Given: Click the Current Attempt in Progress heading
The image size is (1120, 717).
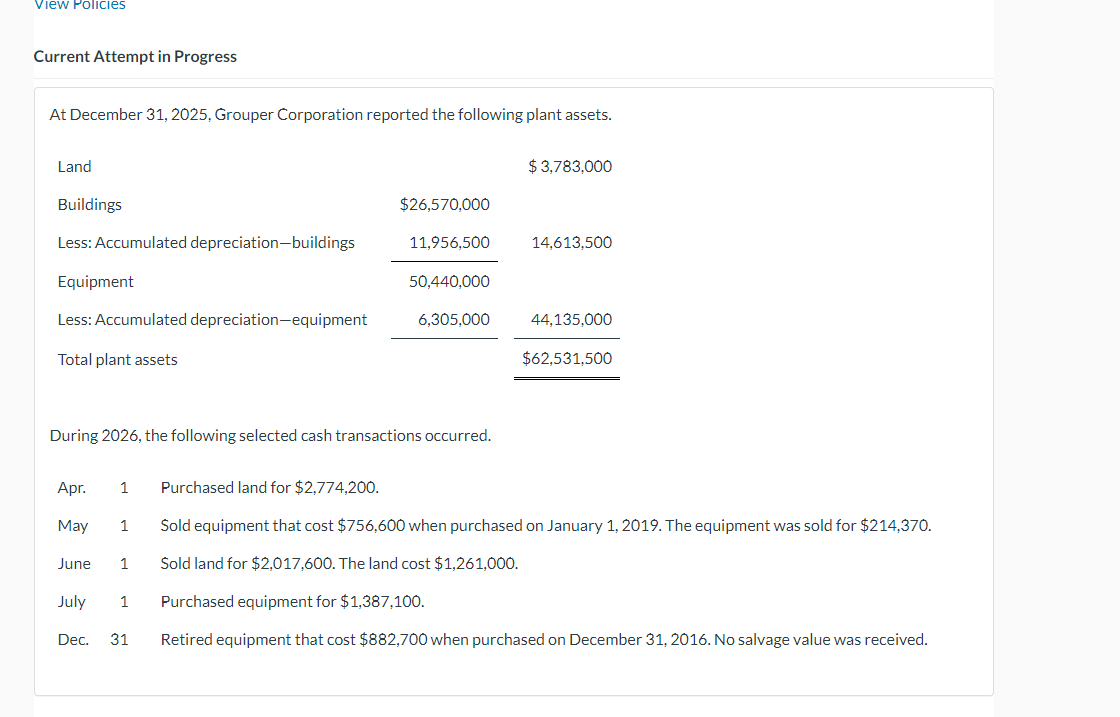Looking at the screenshot, I should click(135, 56).
